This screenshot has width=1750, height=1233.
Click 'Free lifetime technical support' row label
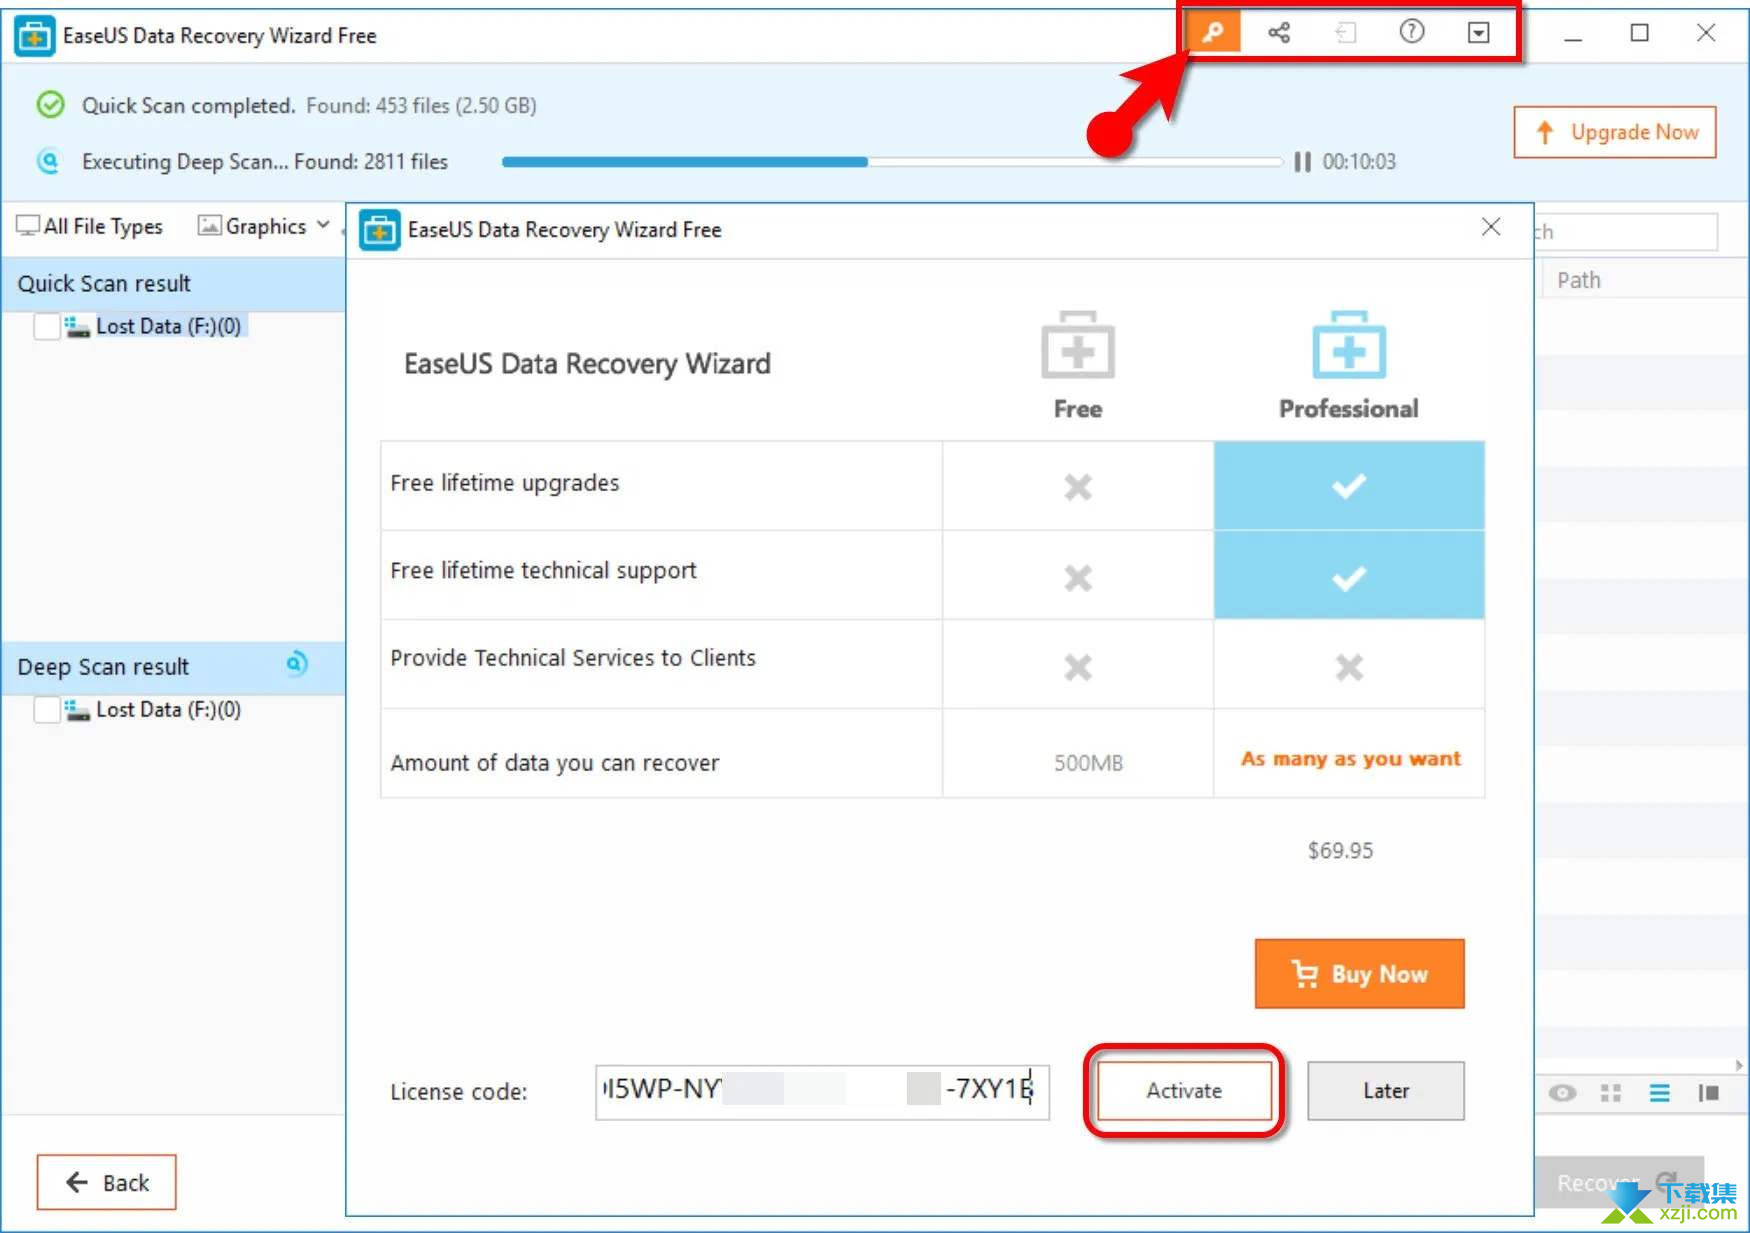click(543, 571)
